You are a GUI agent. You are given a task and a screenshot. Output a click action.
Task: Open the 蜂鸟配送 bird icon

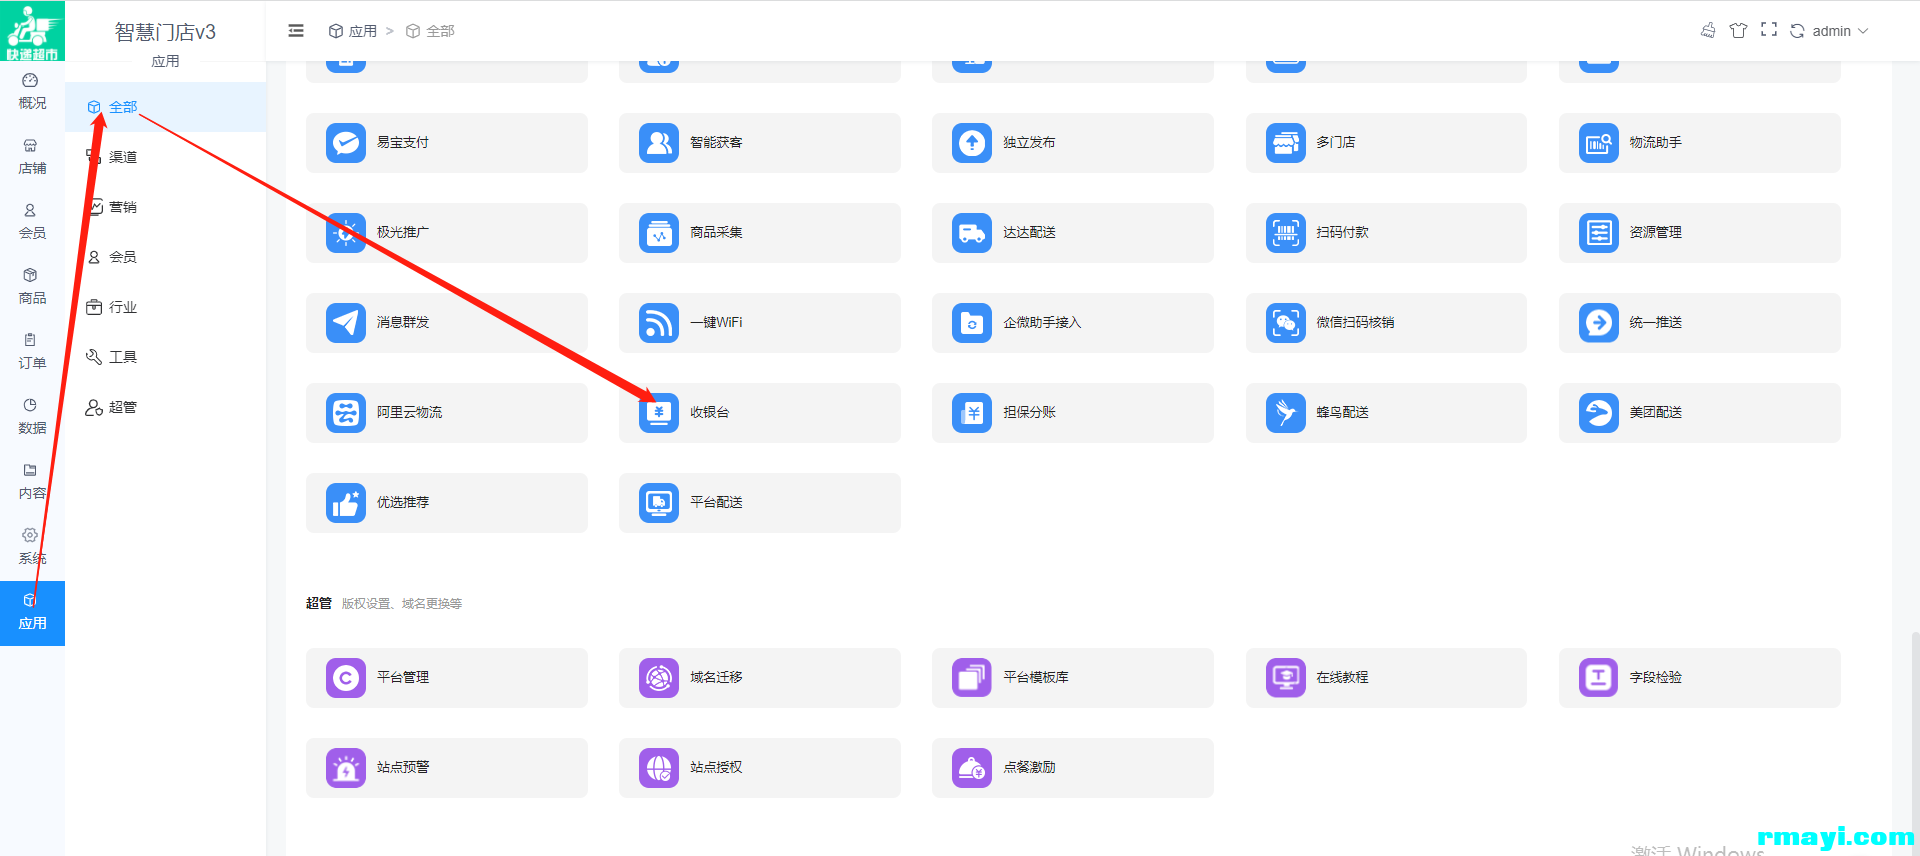pos(1286,413)
